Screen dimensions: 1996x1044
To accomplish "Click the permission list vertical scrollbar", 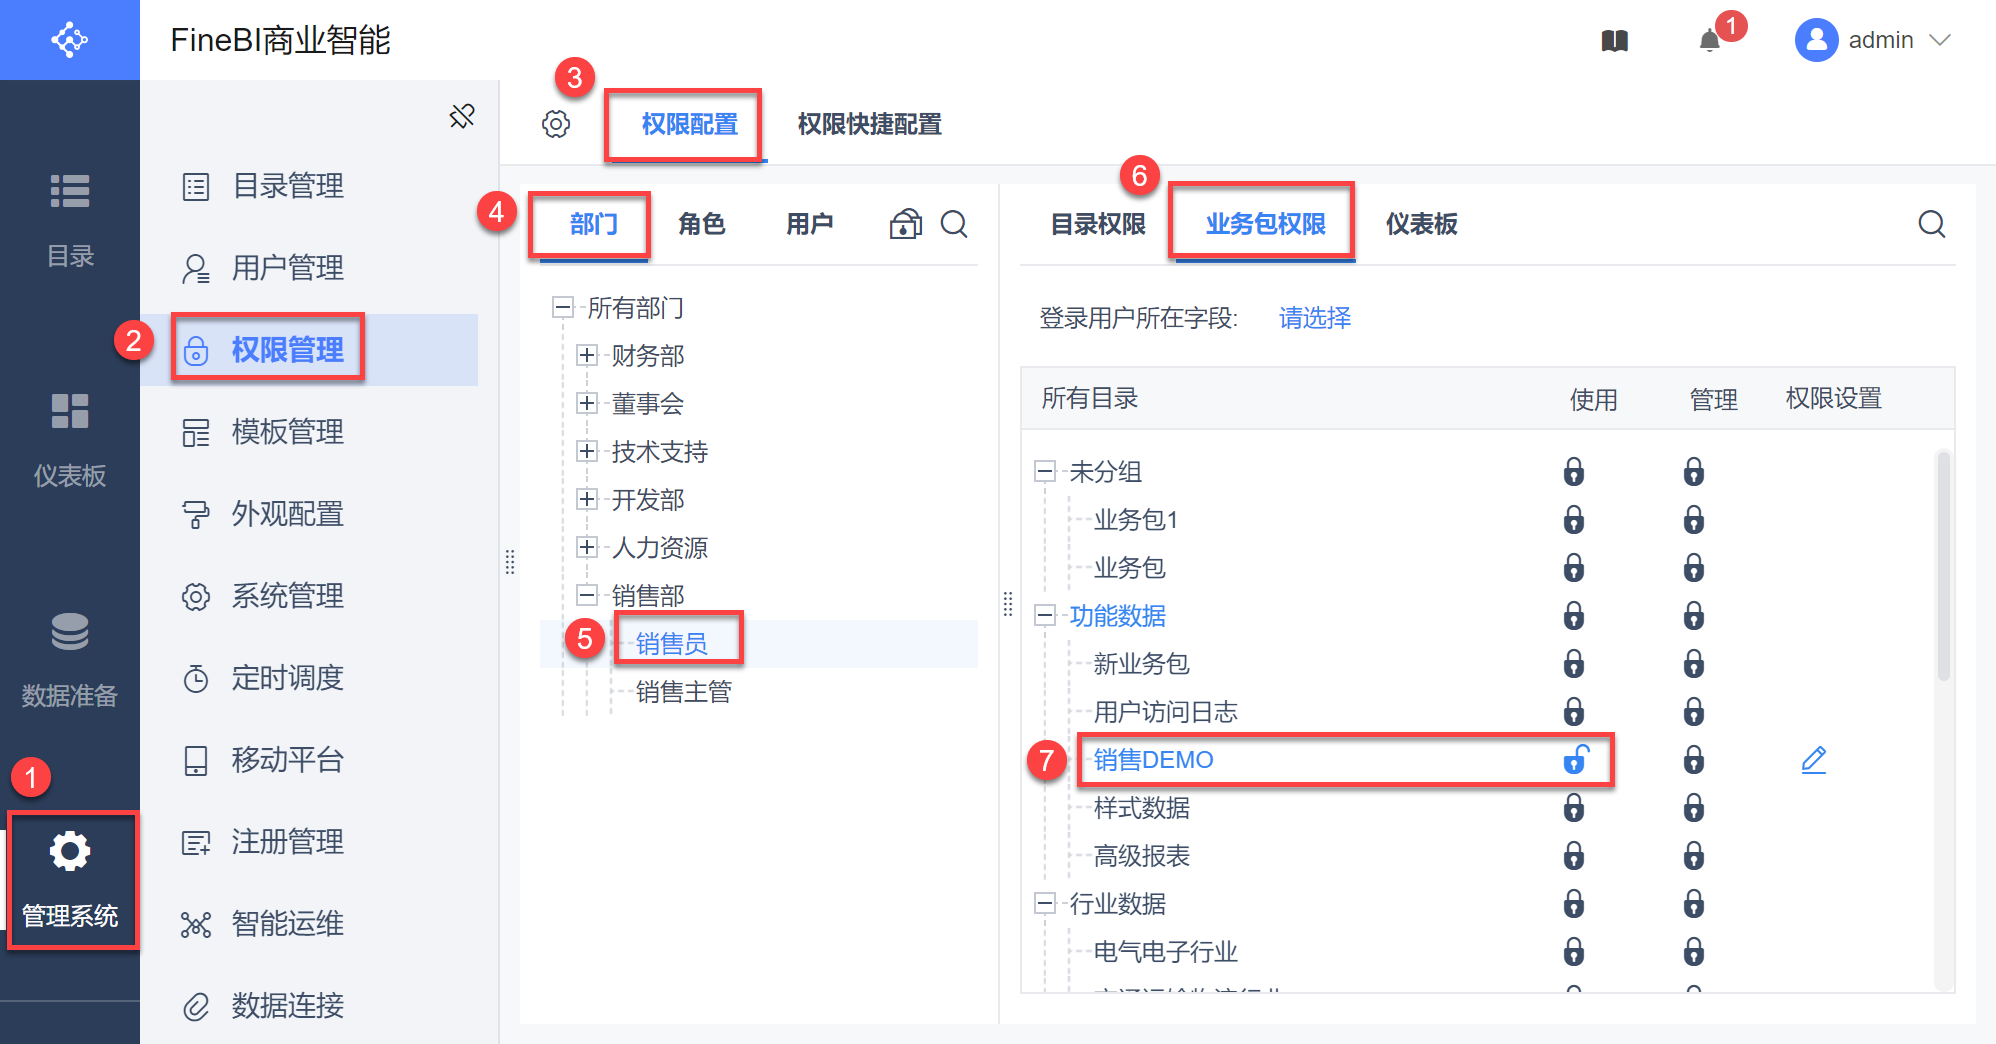I will pos(1943,566).
